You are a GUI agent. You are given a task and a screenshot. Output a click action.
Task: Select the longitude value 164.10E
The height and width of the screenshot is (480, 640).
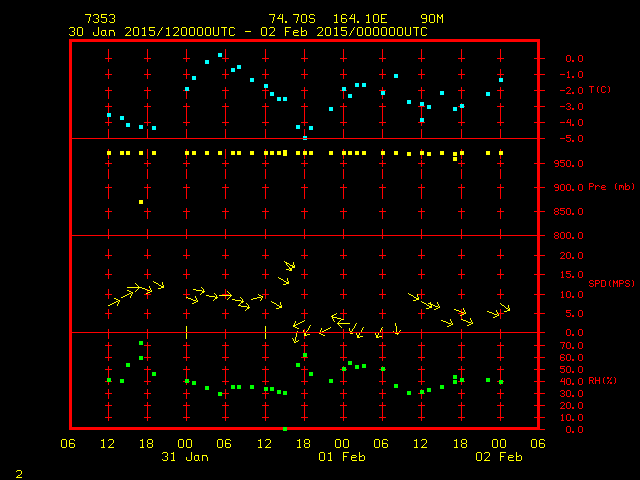(x=365, y=19)
